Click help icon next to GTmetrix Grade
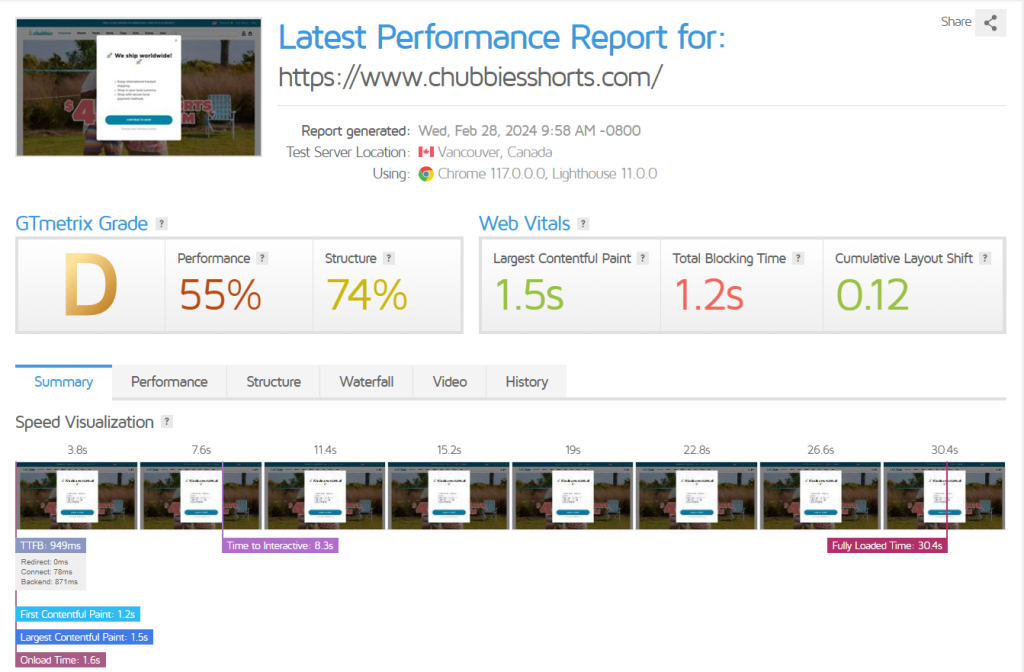This screenshot has height=672, width=1024. 161,224
